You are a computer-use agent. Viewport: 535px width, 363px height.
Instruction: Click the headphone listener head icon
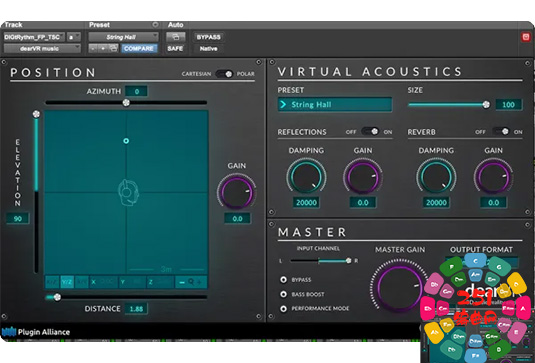pos(128,193)
